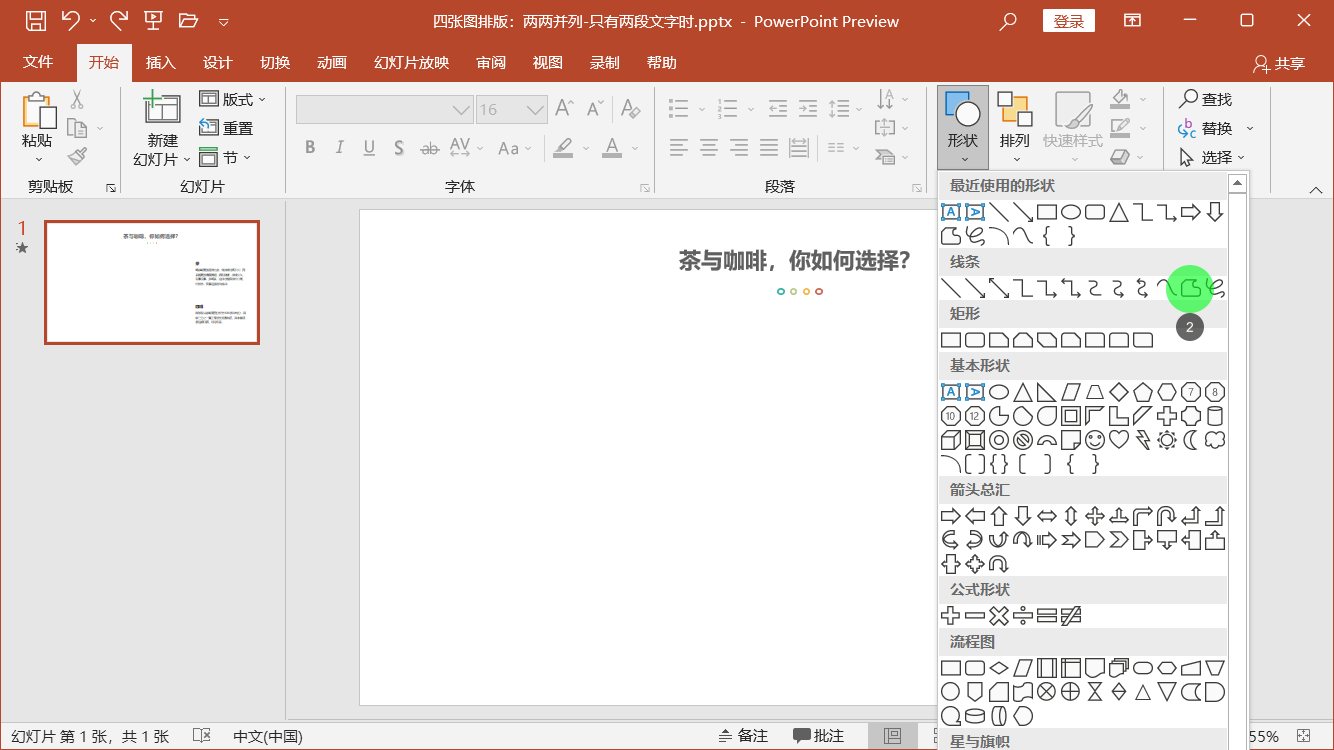This screenshot has height=750, width=1334.
Task: Insert the Smiley Face shape
Action: [1095, 440]
